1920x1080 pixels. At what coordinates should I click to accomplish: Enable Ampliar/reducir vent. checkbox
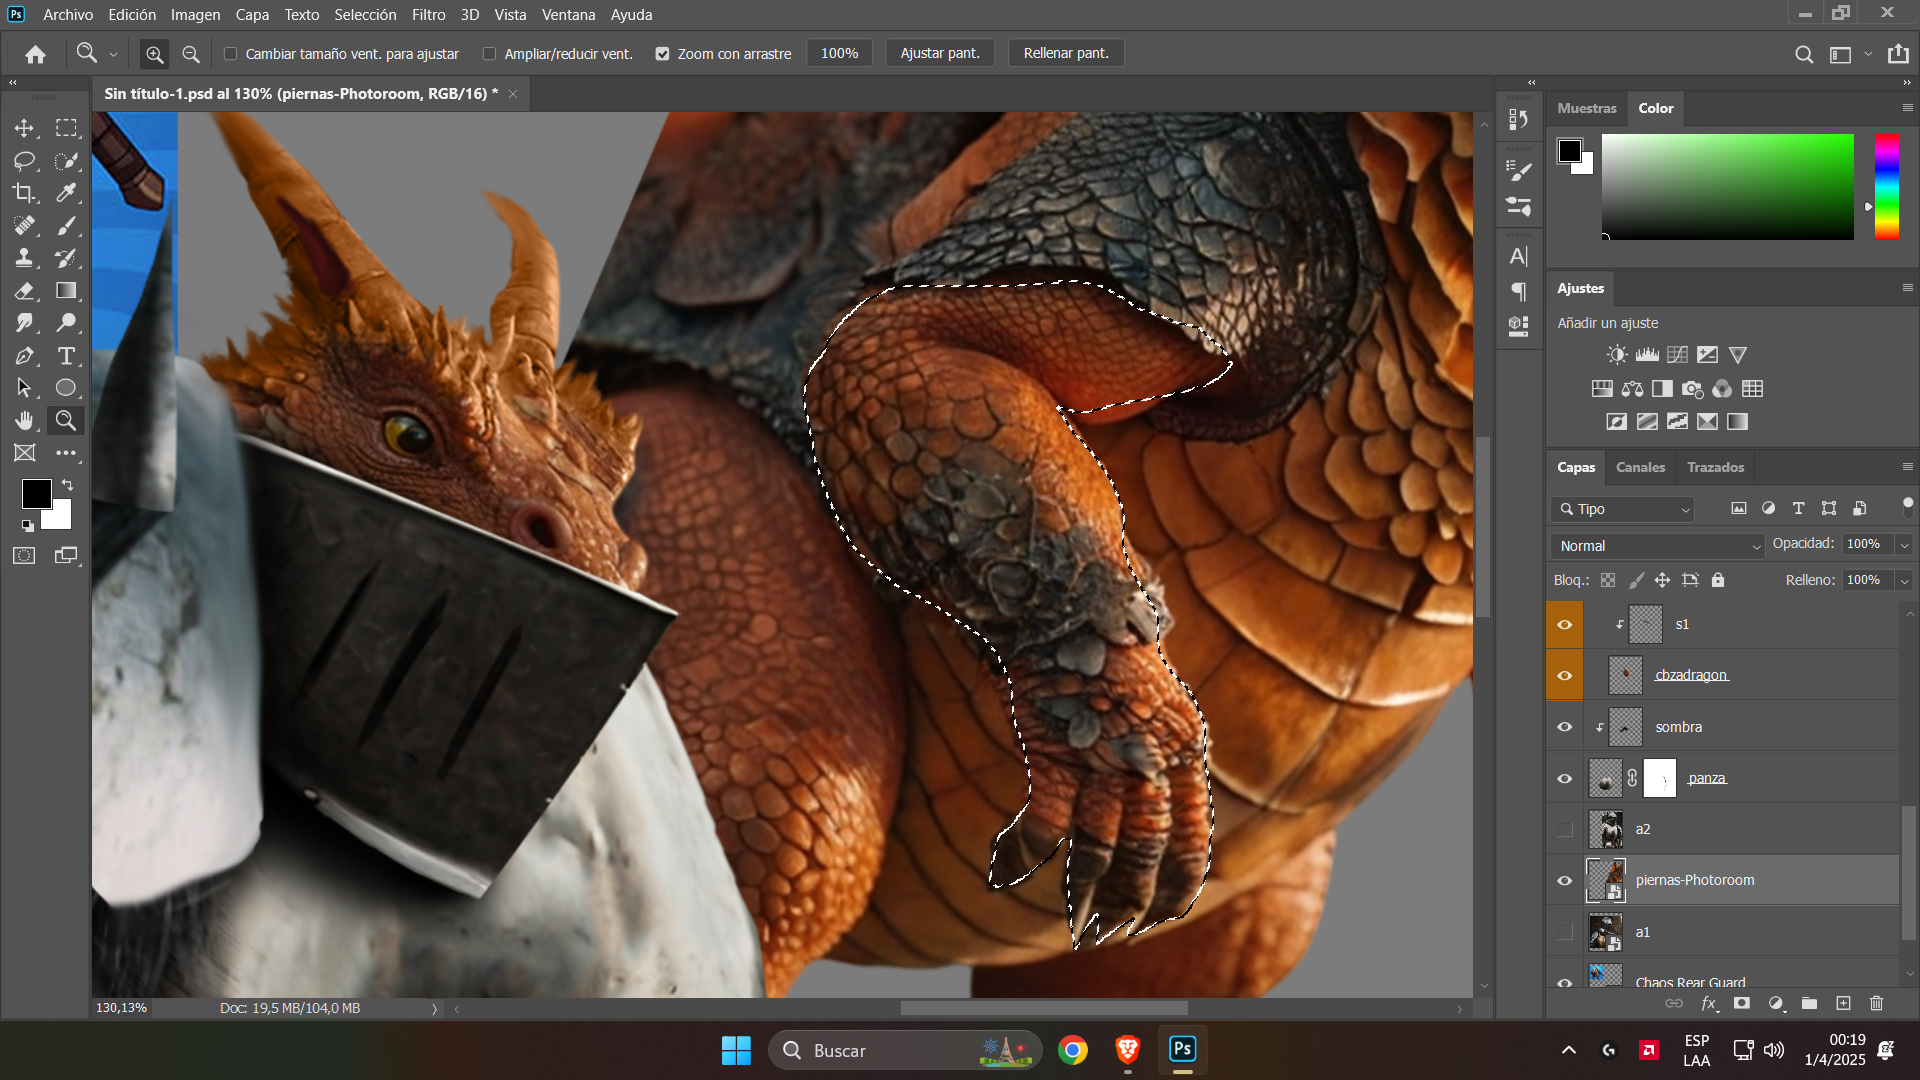click(x=489, y=54)
